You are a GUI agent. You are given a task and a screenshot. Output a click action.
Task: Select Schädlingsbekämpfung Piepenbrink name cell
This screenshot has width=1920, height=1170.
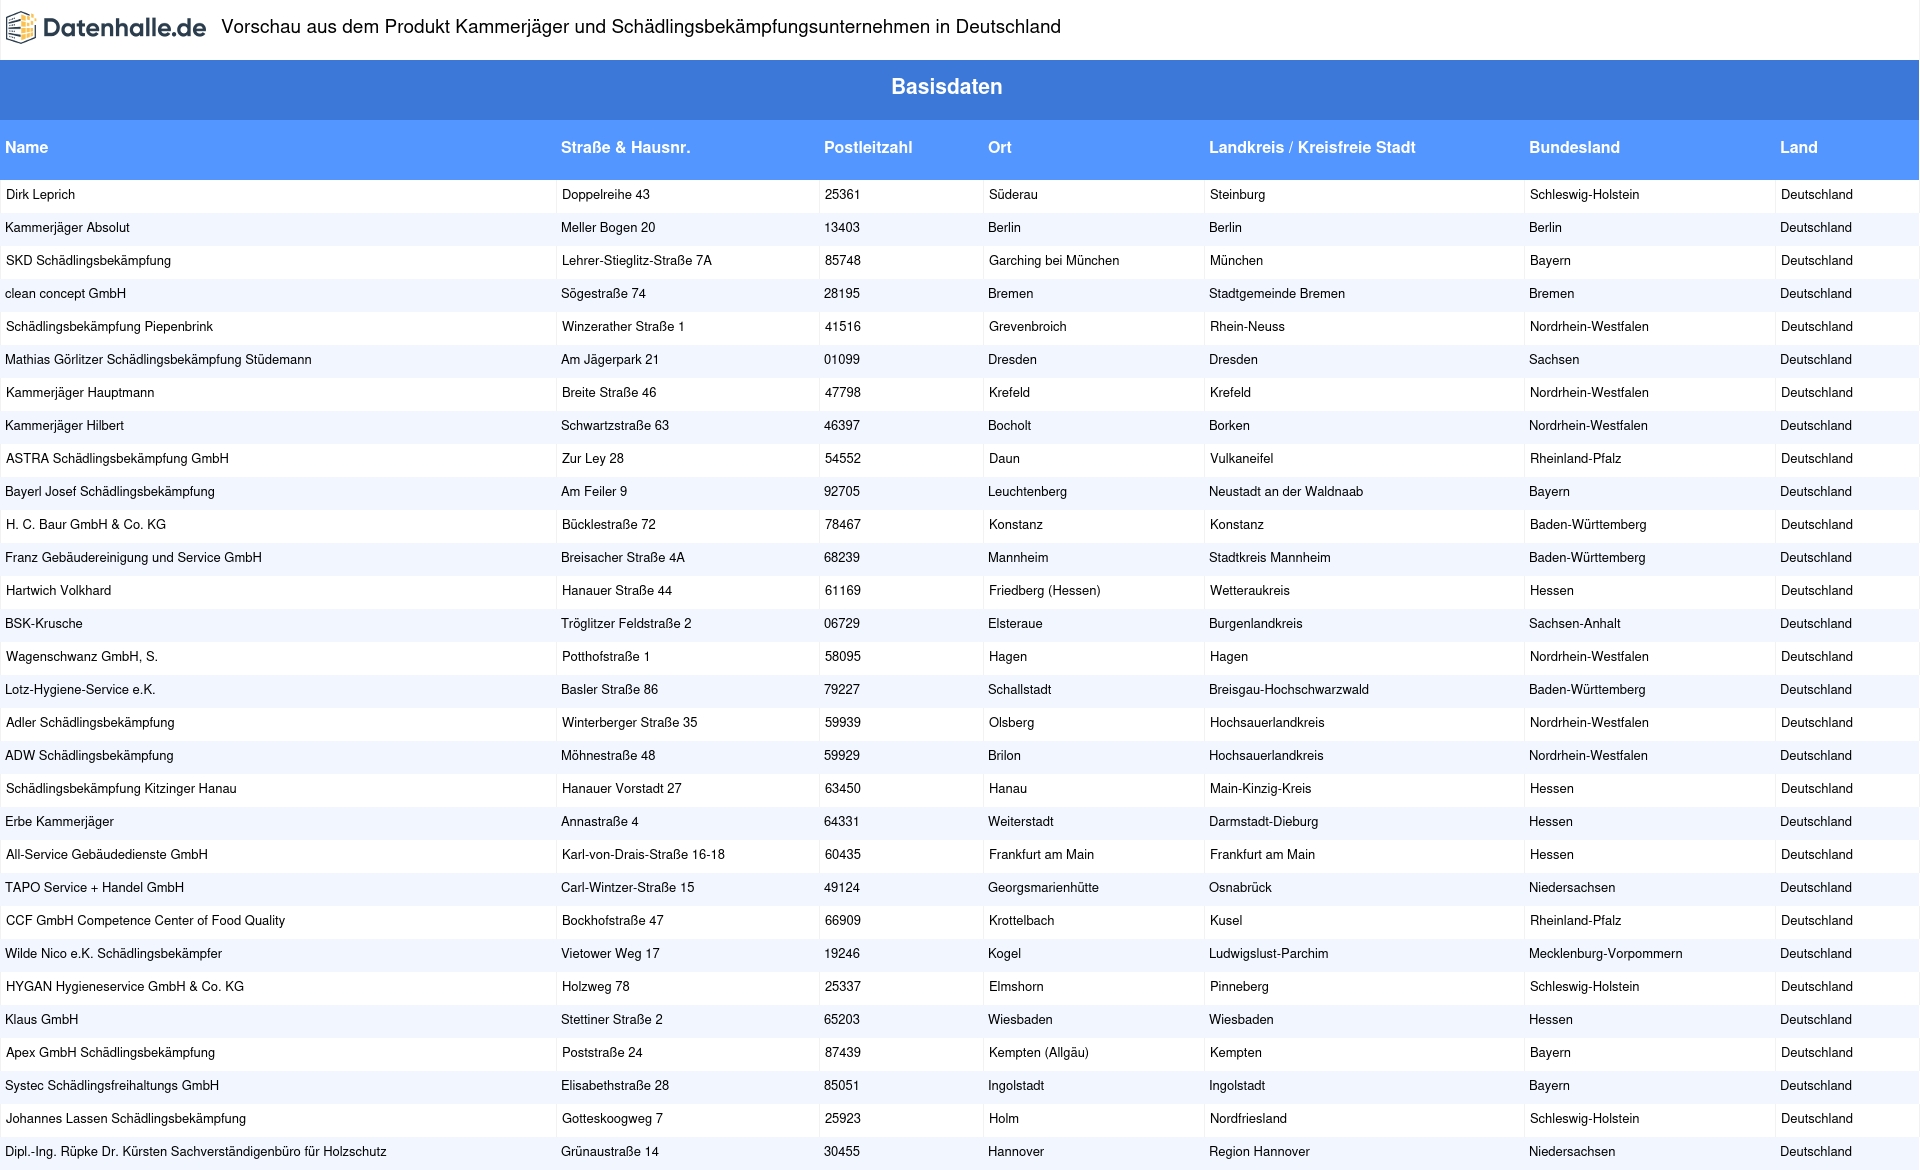pyautogui.click(x=109, y=327)
